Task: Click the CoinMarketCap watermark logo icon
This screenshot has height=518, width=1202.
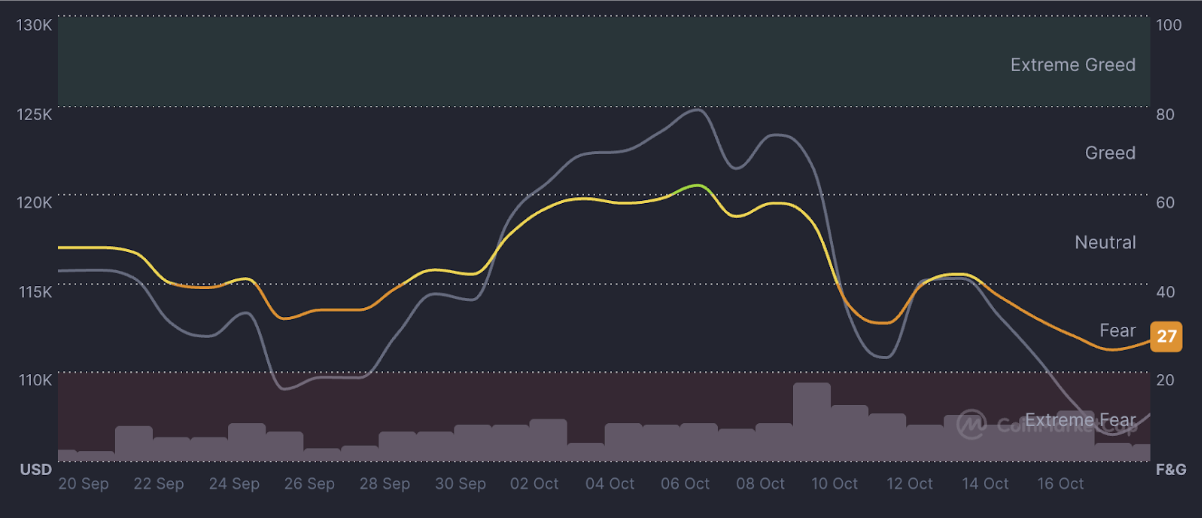Action: [x=971, y=425]
